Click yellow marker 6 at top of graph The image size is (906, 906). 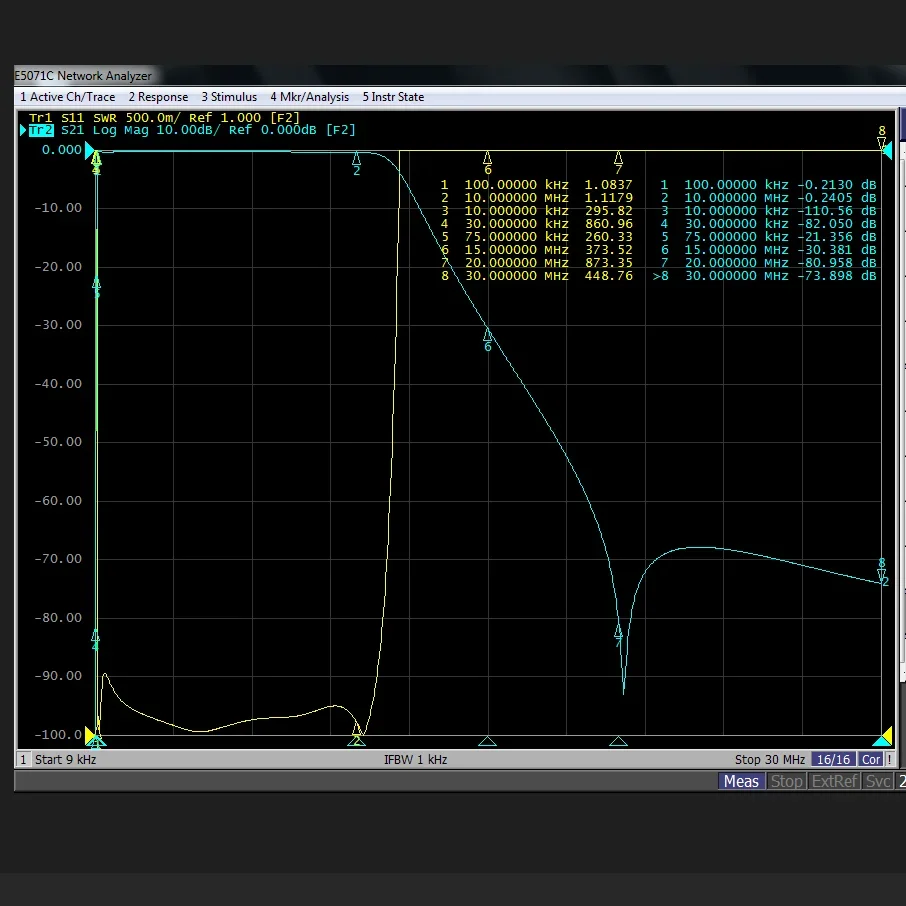[x=488, y=158]
